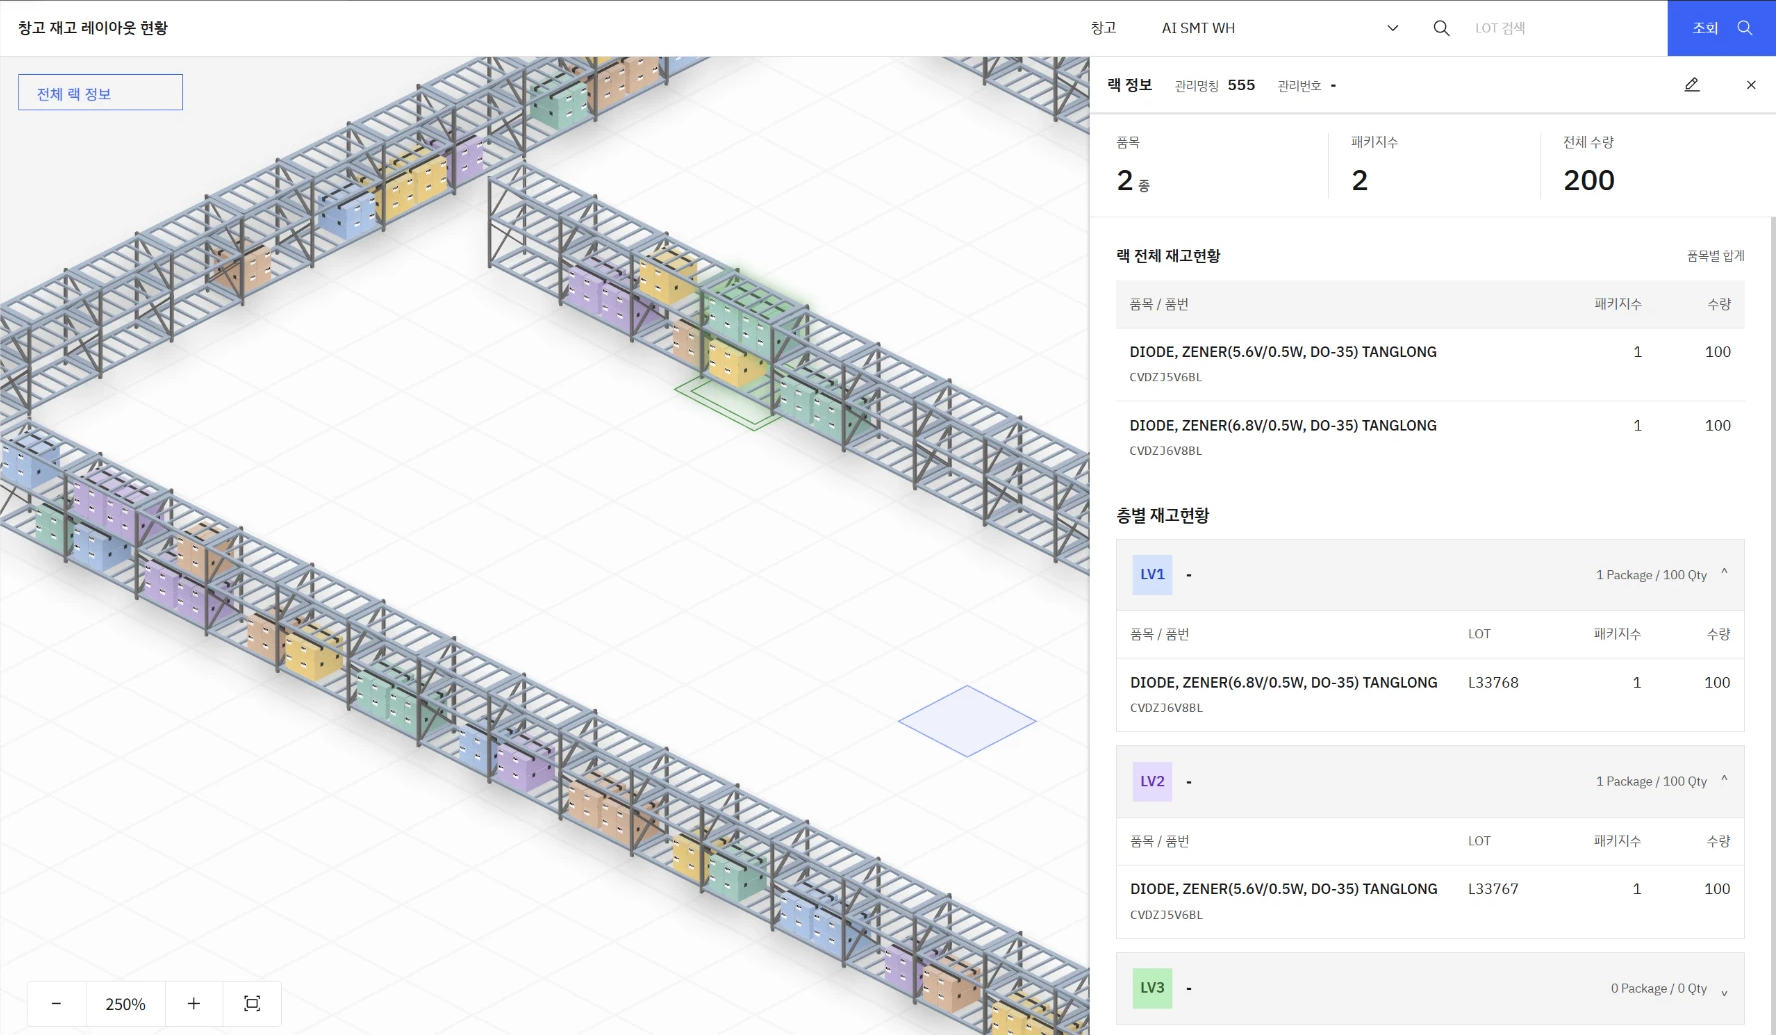
Task: Click the 랙 전체 재고현황 heading
Action: pyautogui.click(x=1168, y=256)
